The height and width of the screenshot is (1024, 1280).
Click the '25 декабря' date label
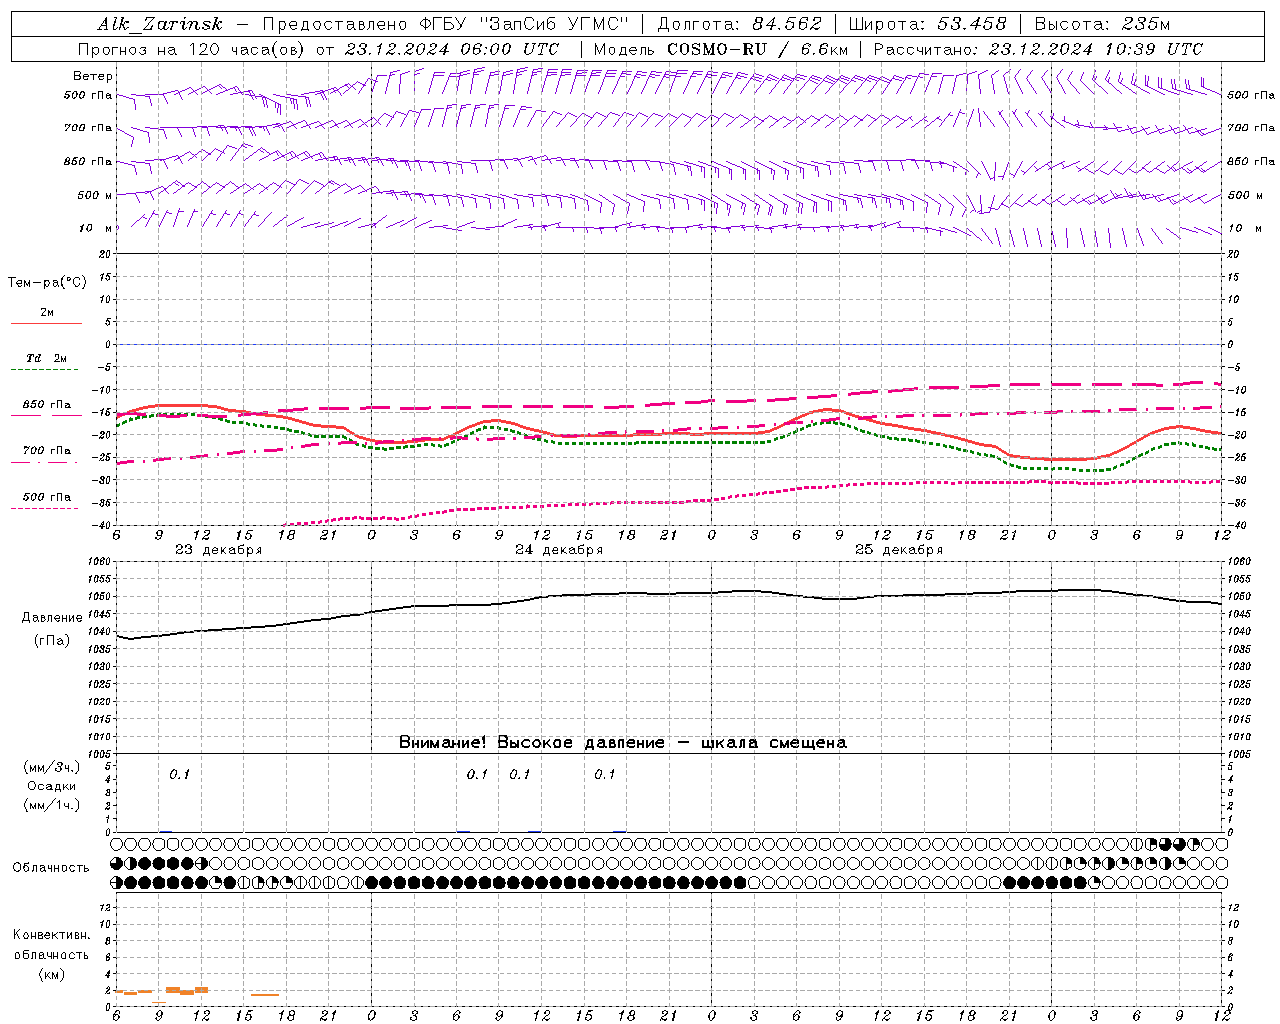899,550
